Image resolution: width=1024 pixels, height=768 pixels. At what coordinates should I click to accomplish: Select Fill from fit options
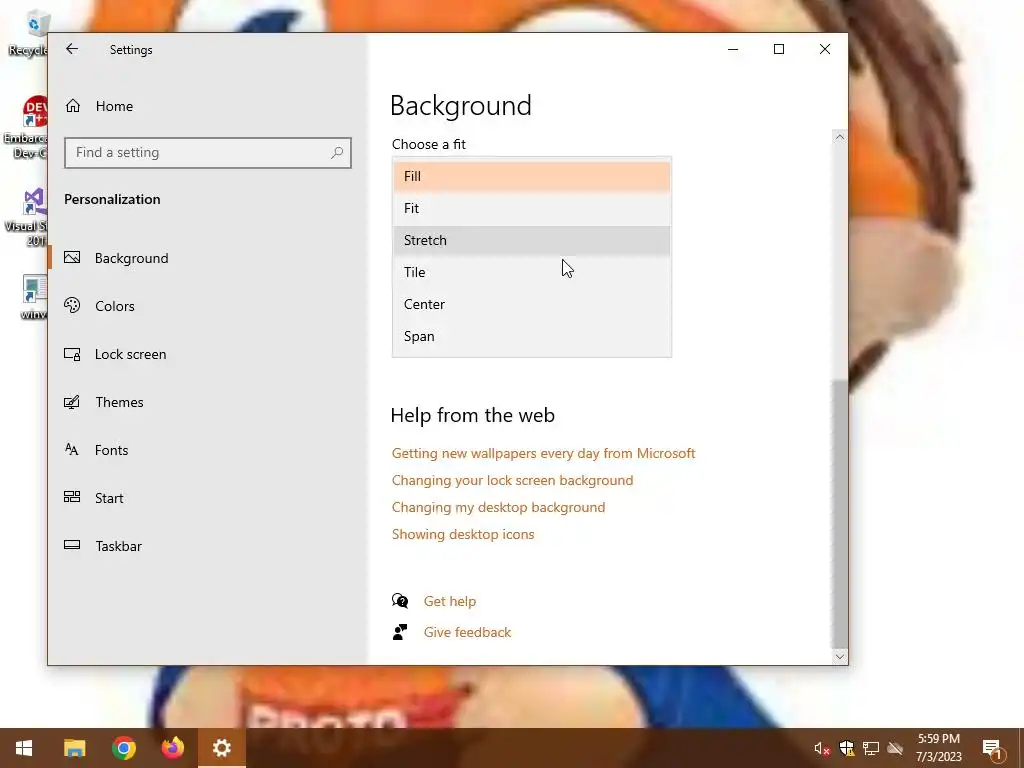pyautogui.click(x=532, y=176)
